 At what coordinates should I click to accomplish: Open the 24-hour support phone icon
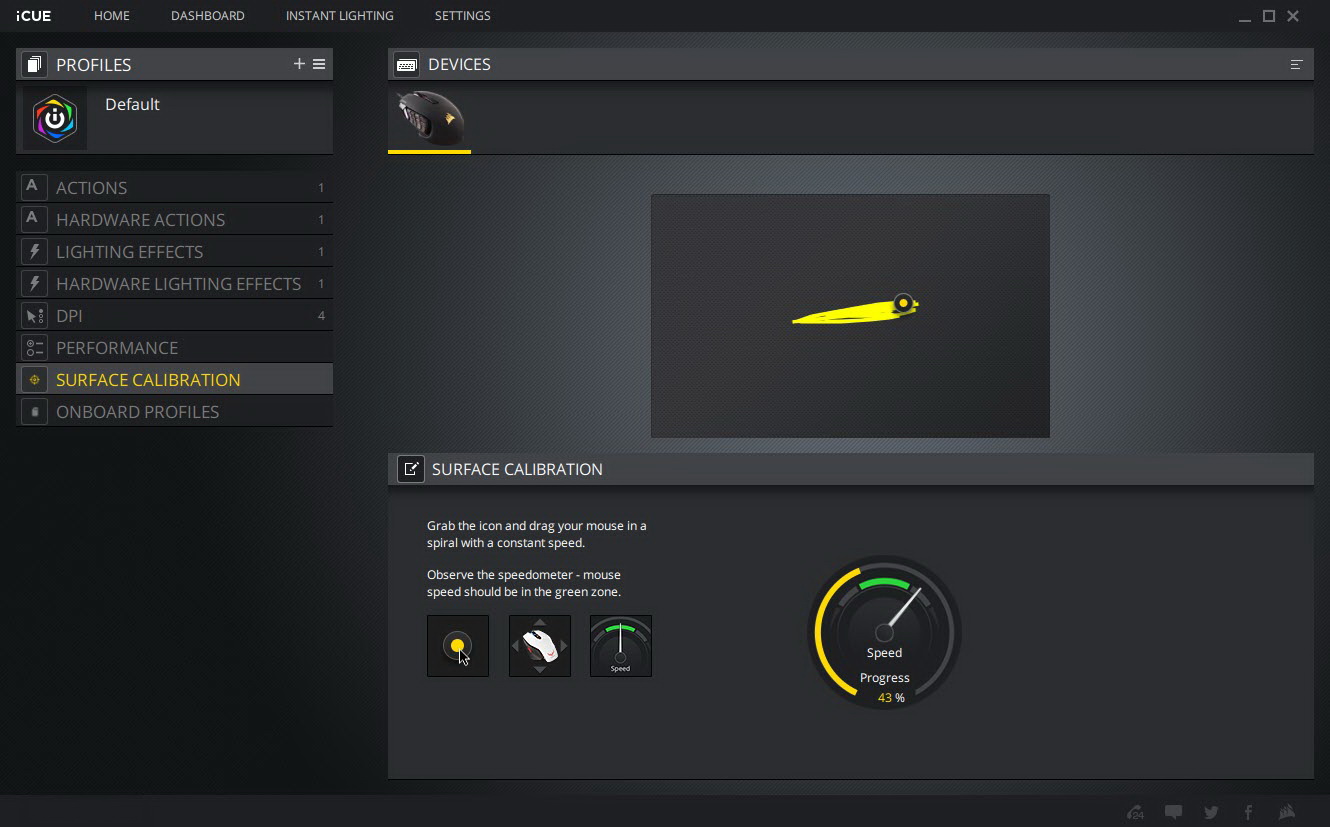click(x=1135, y=812)
